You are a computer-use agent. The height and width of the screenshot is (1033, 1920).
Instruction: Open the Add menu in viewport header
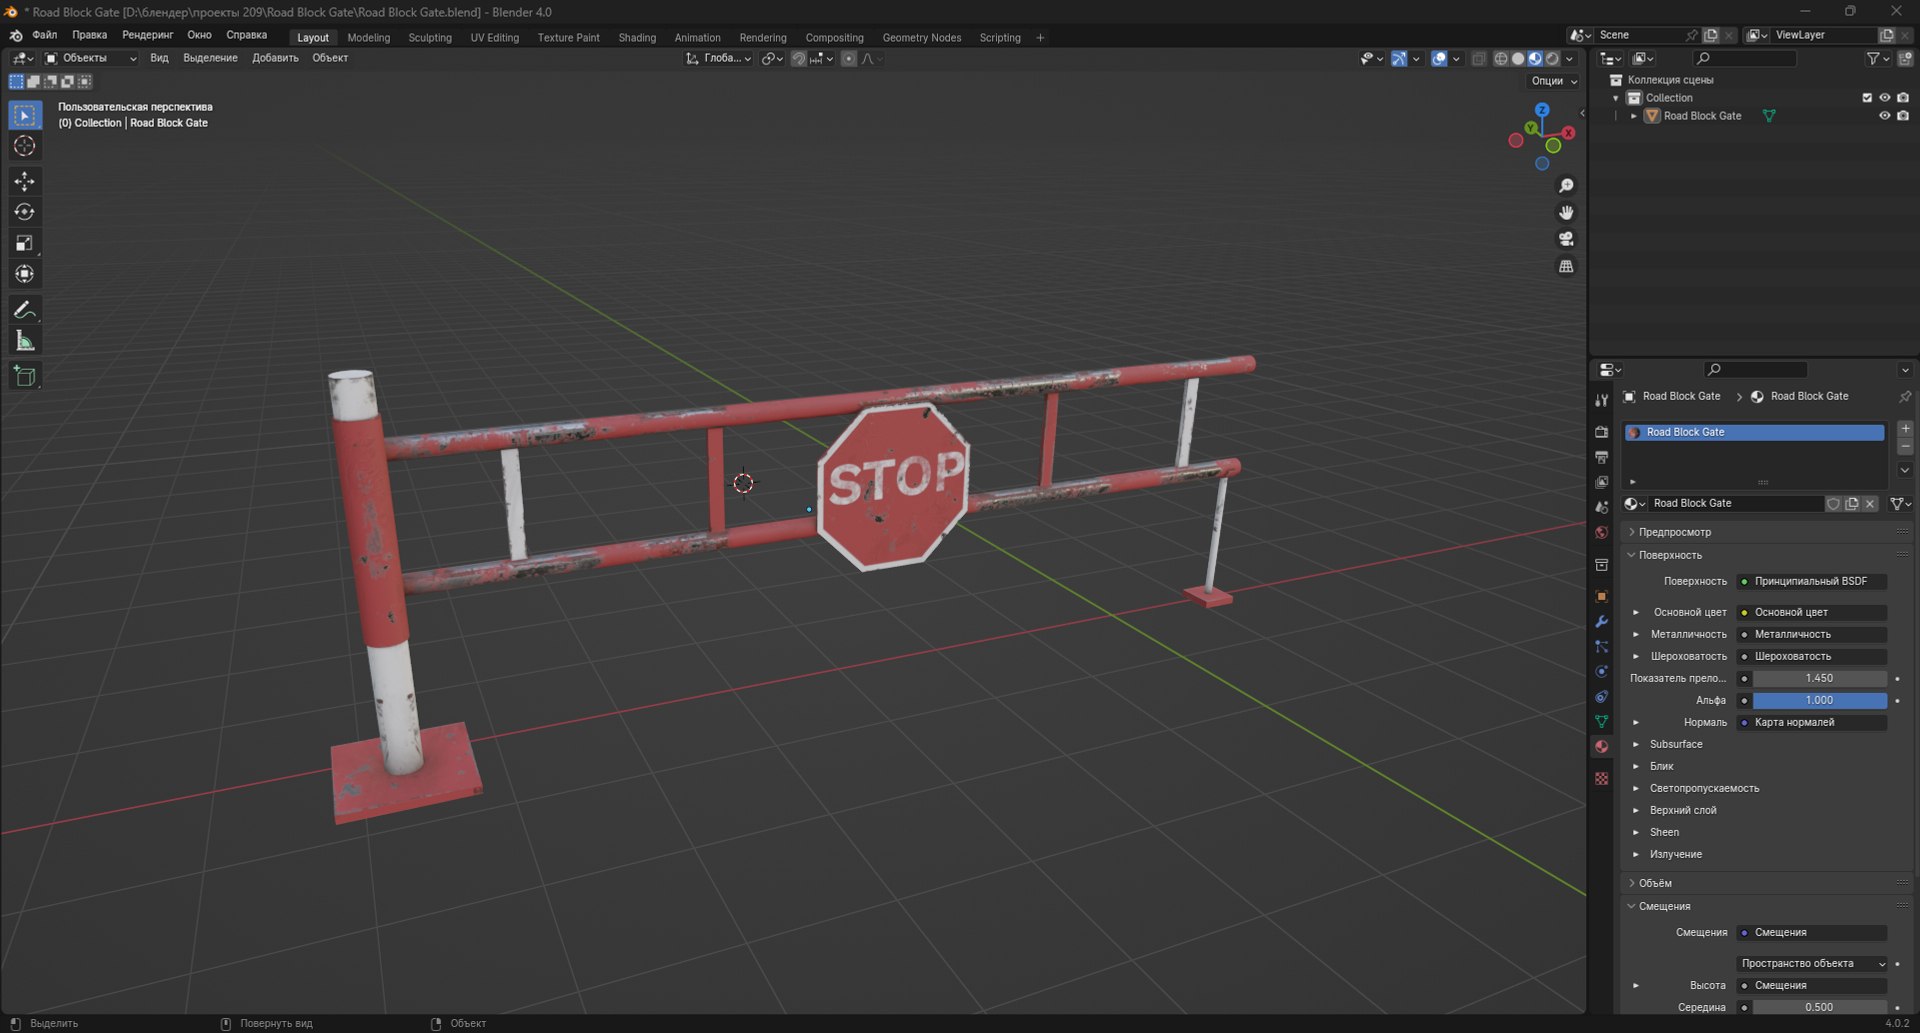pos(275,58)
